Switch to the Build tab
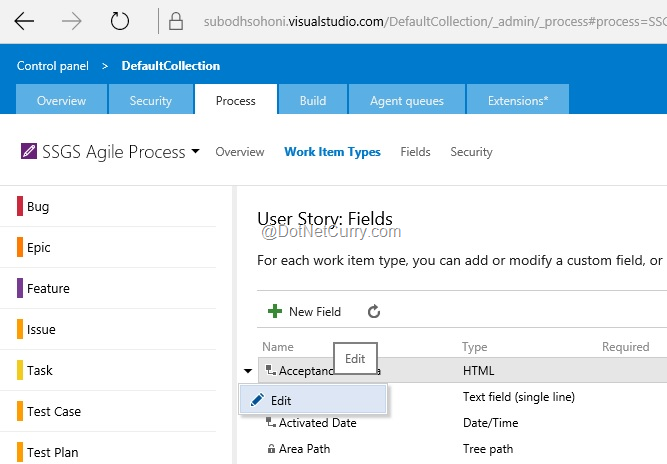The height and width of the screenshot is (464, 667). coord(313,100)
